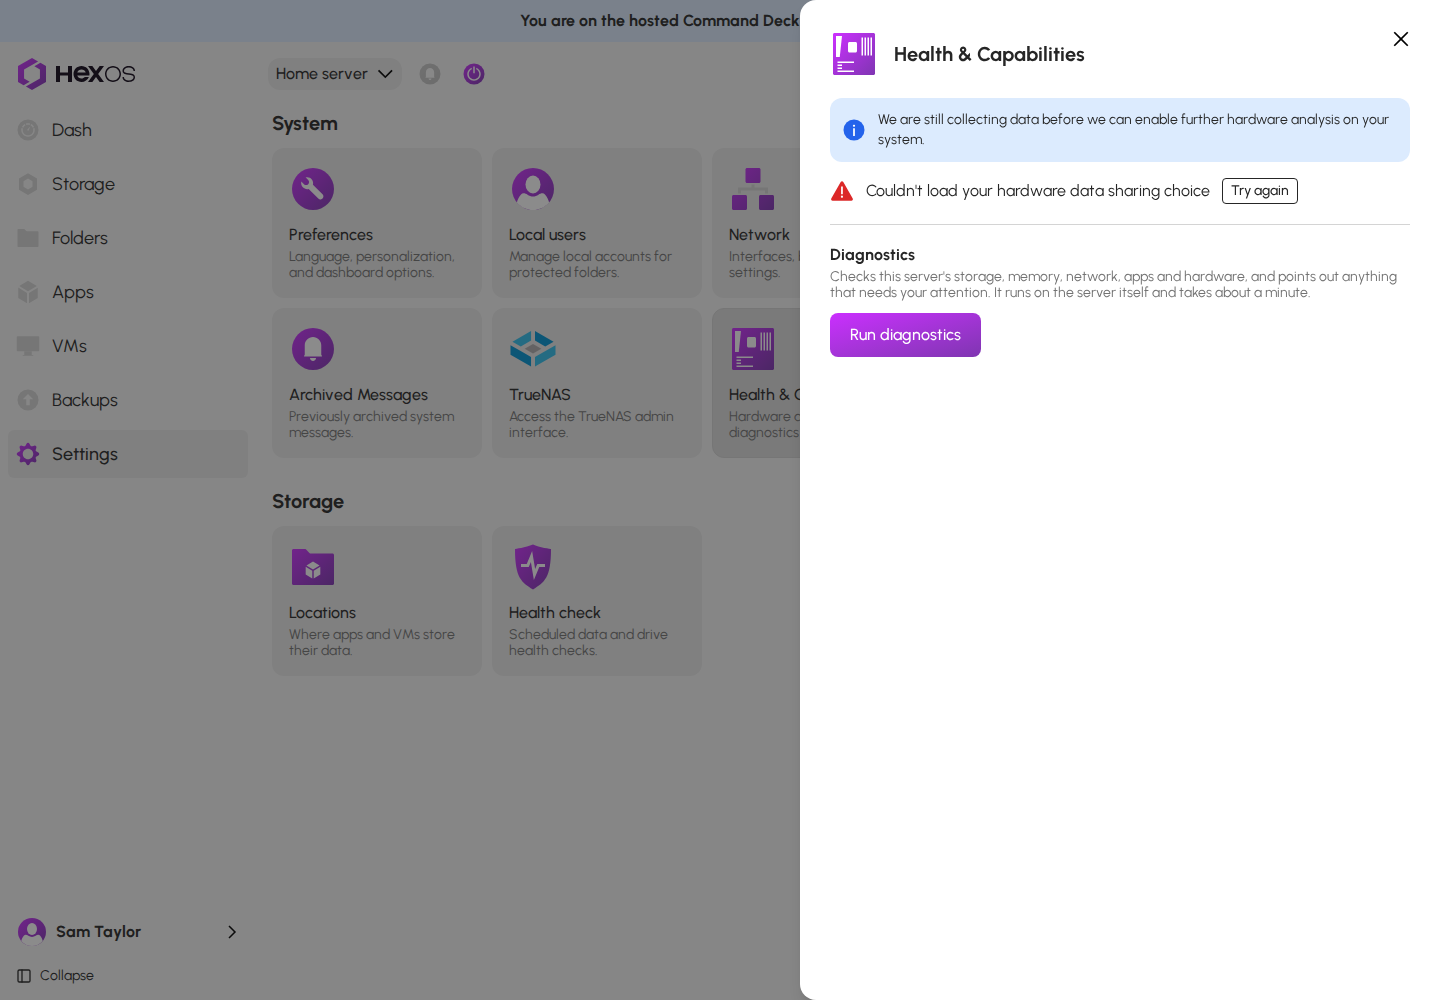Screen dimensions: 1440x1000
Task: Click the Health & Capabilities card icon
Action: (x=753, y=349)
